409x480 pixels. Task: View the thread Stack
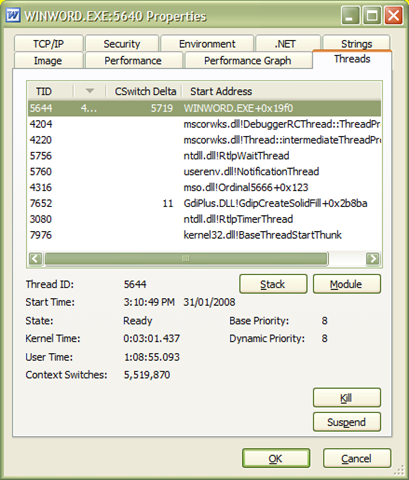pos(273,284)
